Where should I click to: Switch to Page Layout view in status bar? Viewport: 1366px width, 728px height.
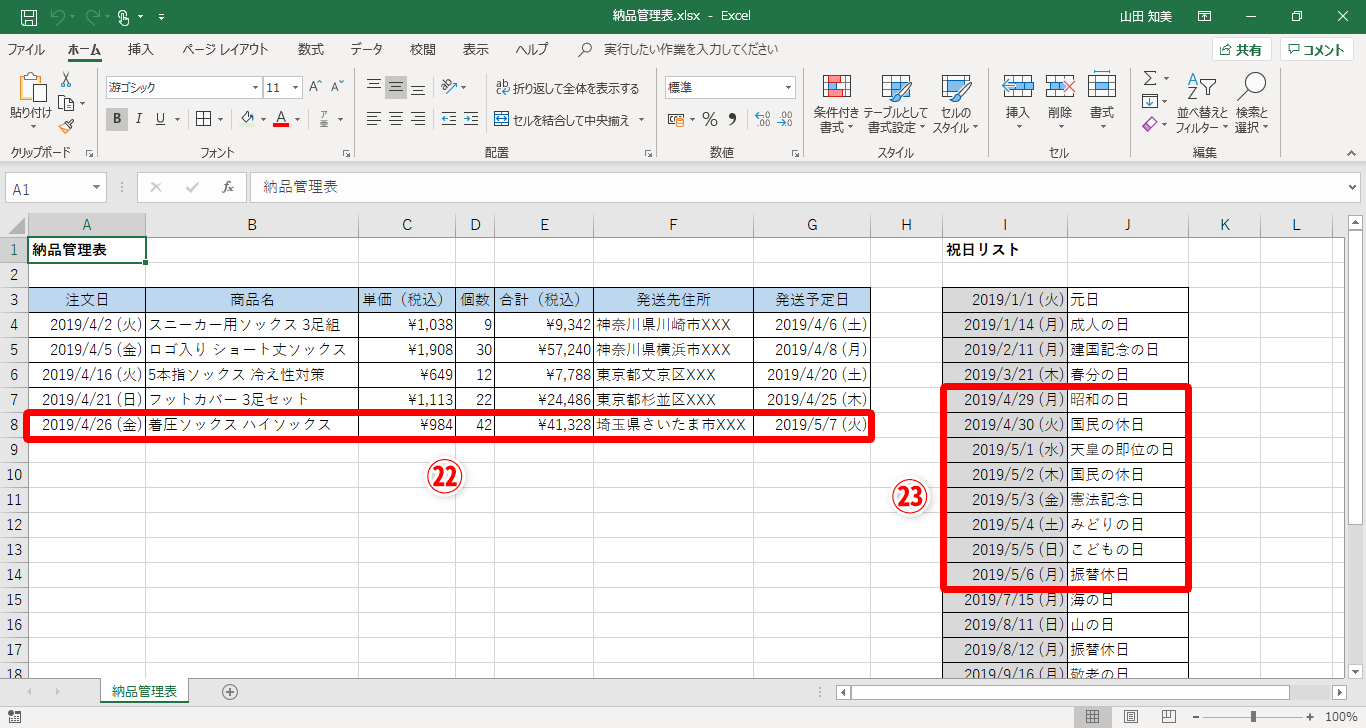(x=1131, y=716)
